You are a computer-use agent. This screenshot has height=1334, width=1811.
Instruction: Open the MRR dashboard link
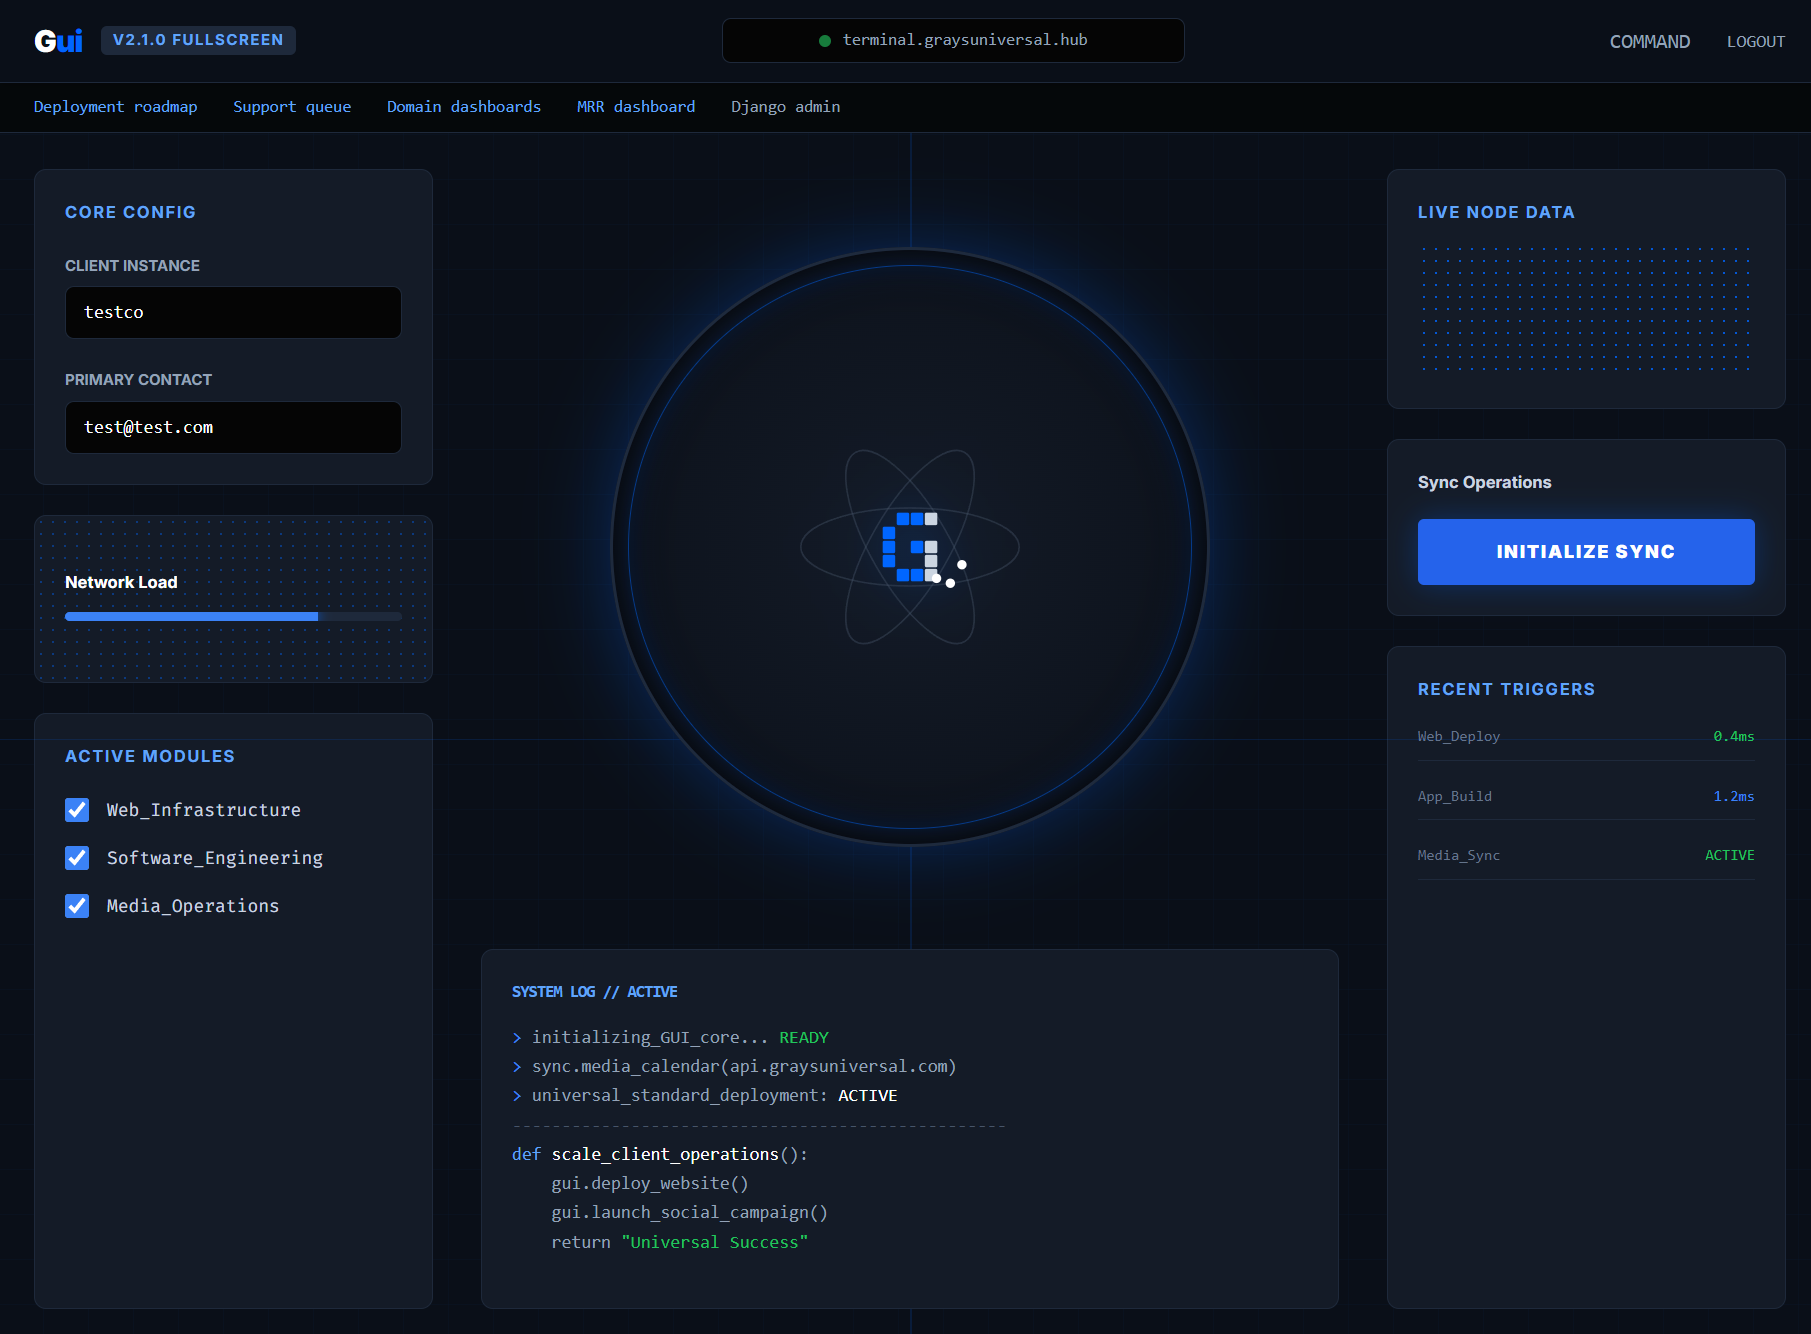[636, 107]
